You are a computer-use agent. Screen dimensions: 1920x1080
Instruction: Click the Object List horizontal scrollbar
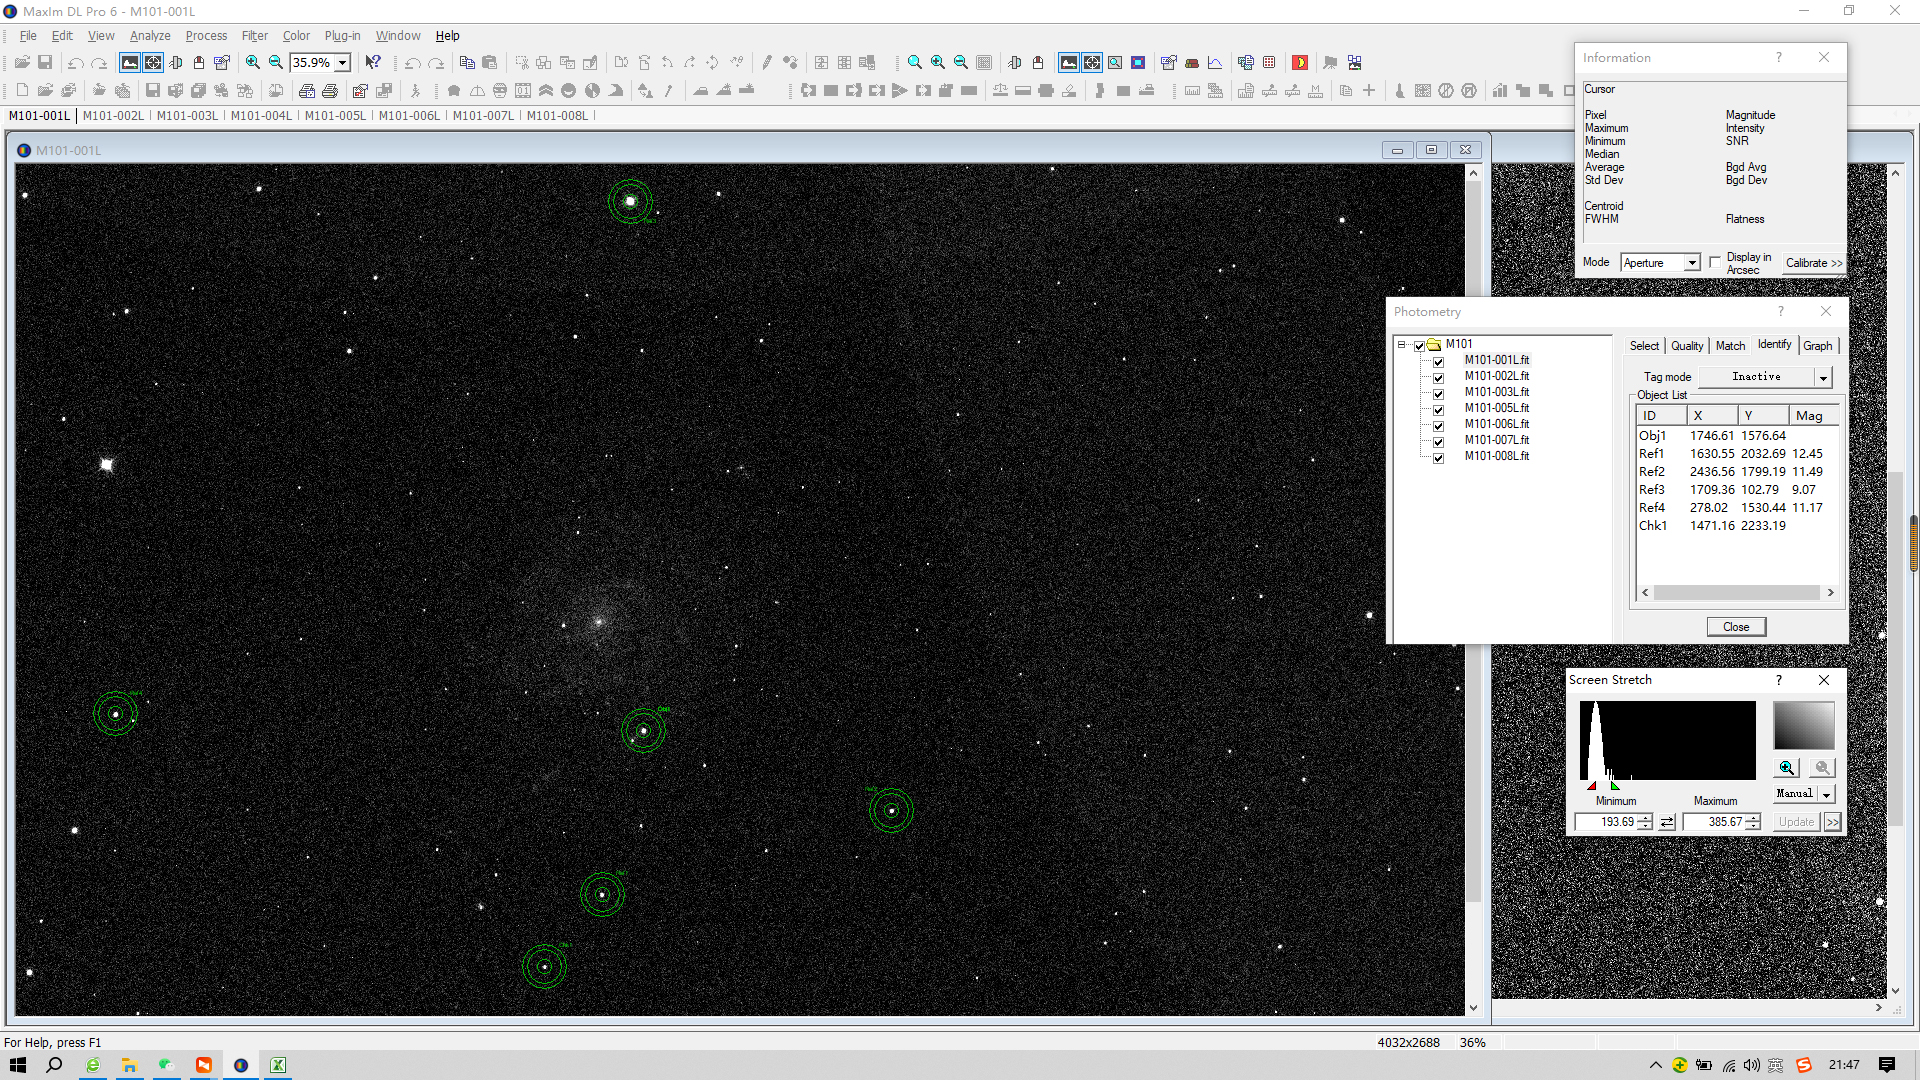click(1737, 593)
